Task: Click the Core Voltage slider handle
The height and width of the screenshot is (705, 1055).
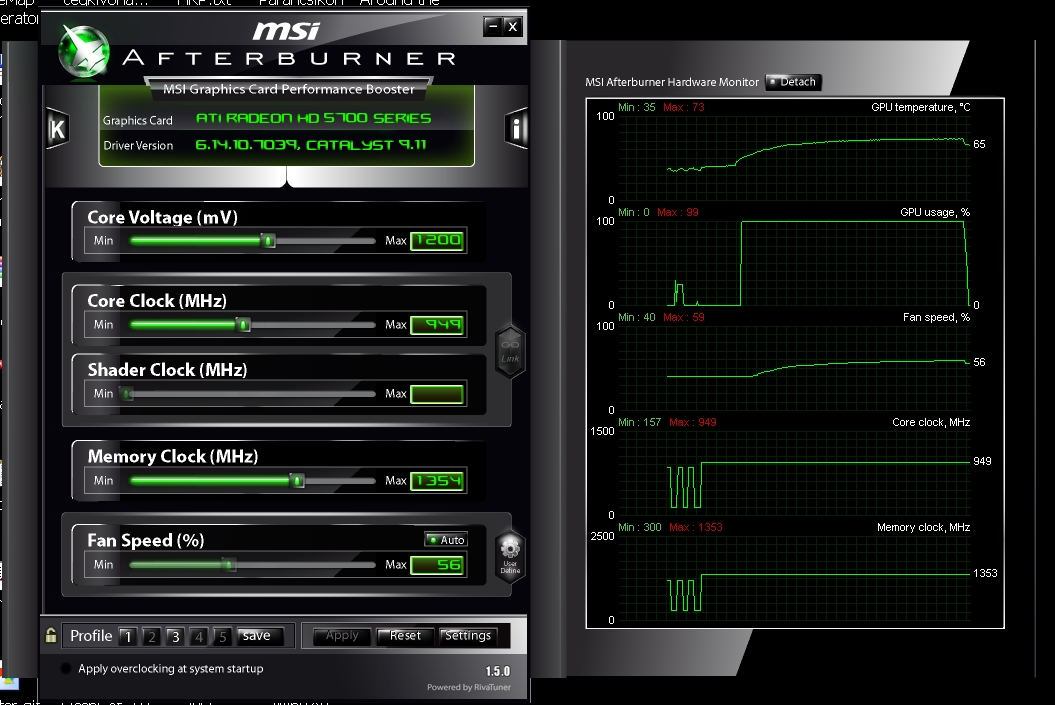Action: 268,240
